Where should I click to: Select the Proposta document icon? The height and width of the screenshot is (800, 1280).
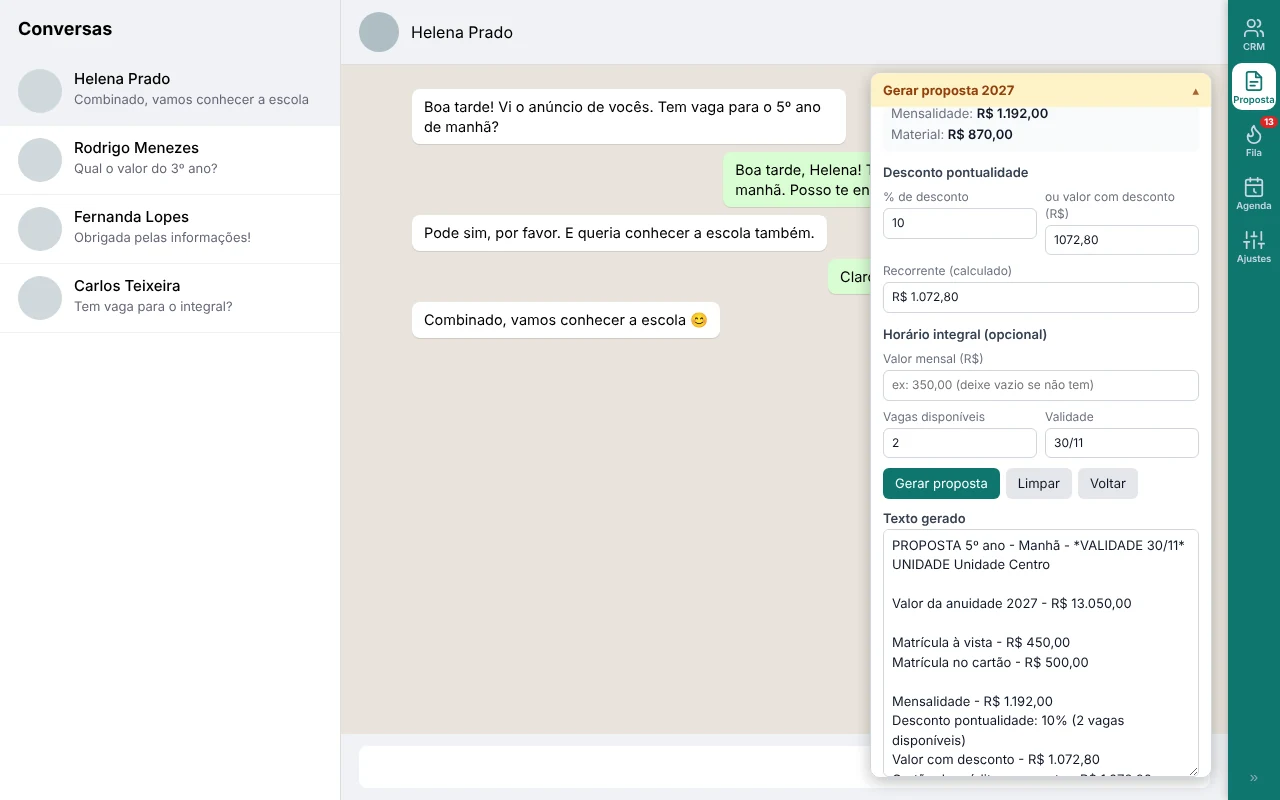coord(1254,87)
